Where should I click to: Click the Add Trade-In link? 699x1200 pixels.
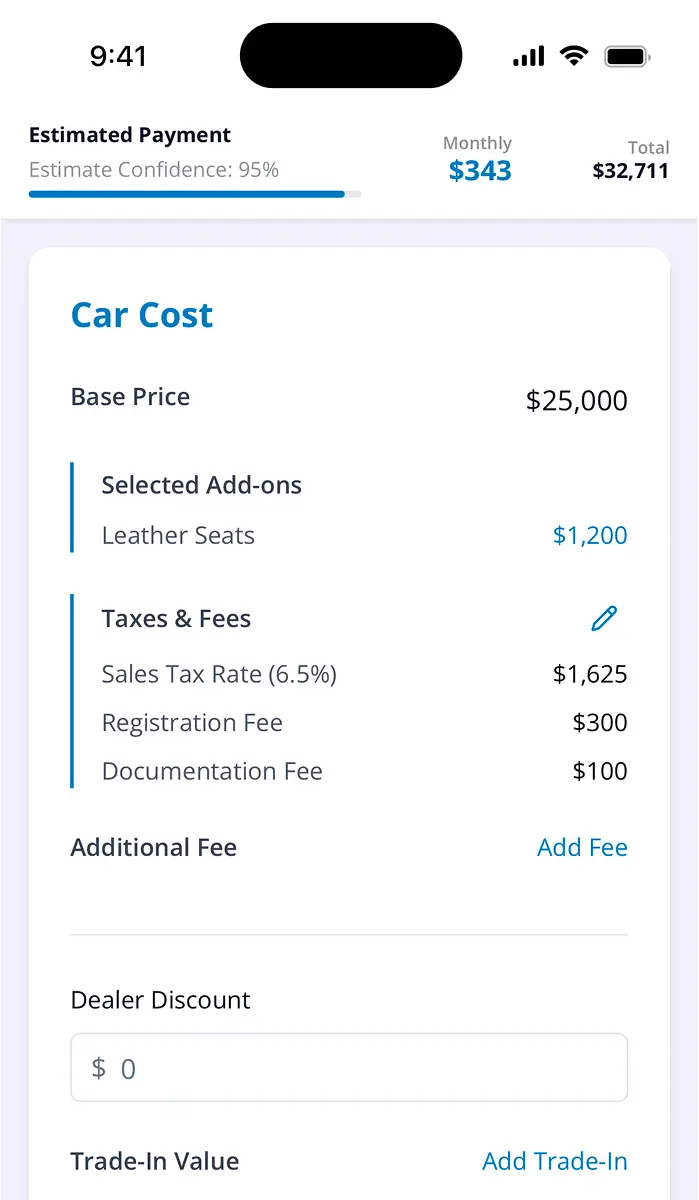coord(555,1161)
